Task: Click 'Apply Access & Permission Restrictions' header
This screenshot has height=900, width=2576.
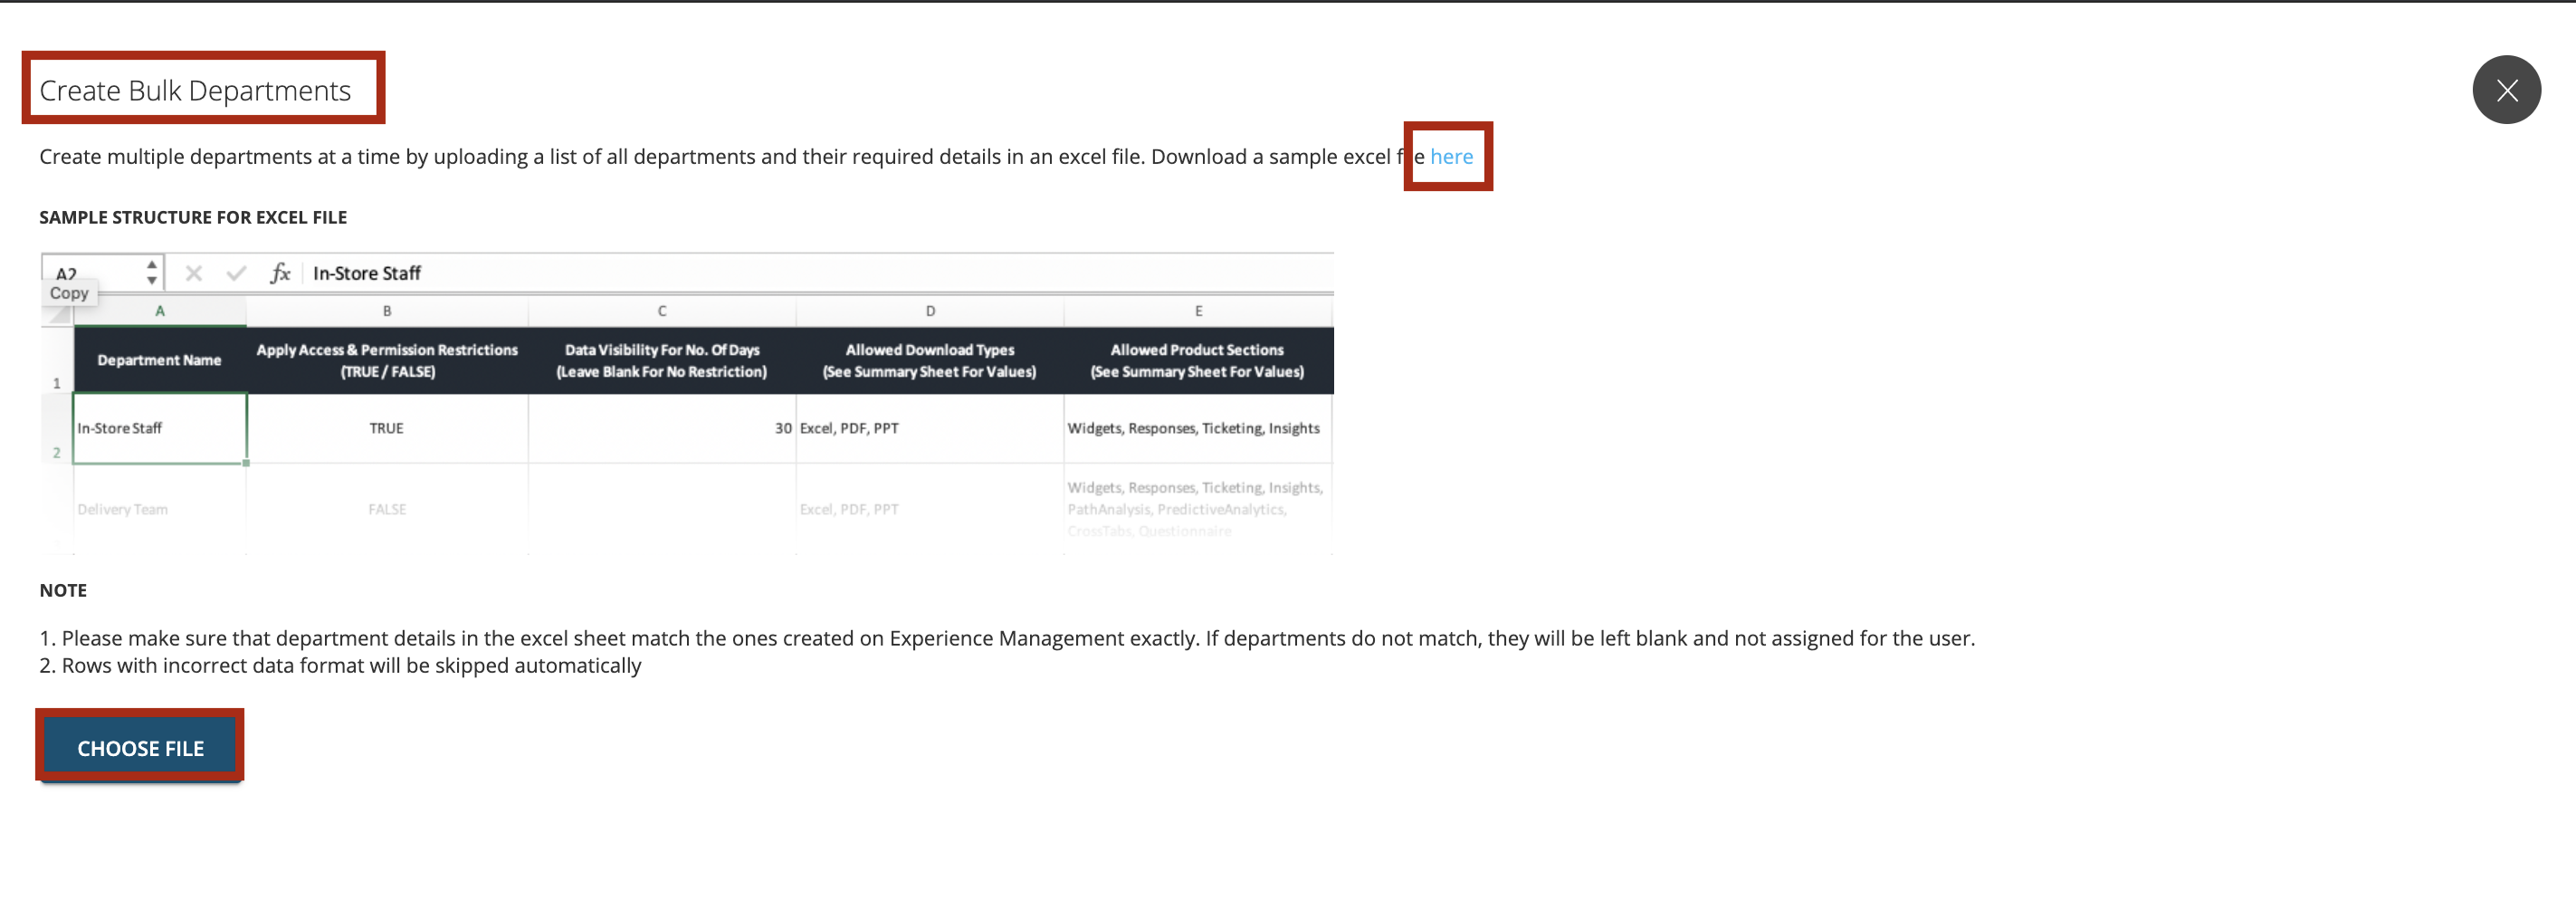Action: tap(387, 360)
